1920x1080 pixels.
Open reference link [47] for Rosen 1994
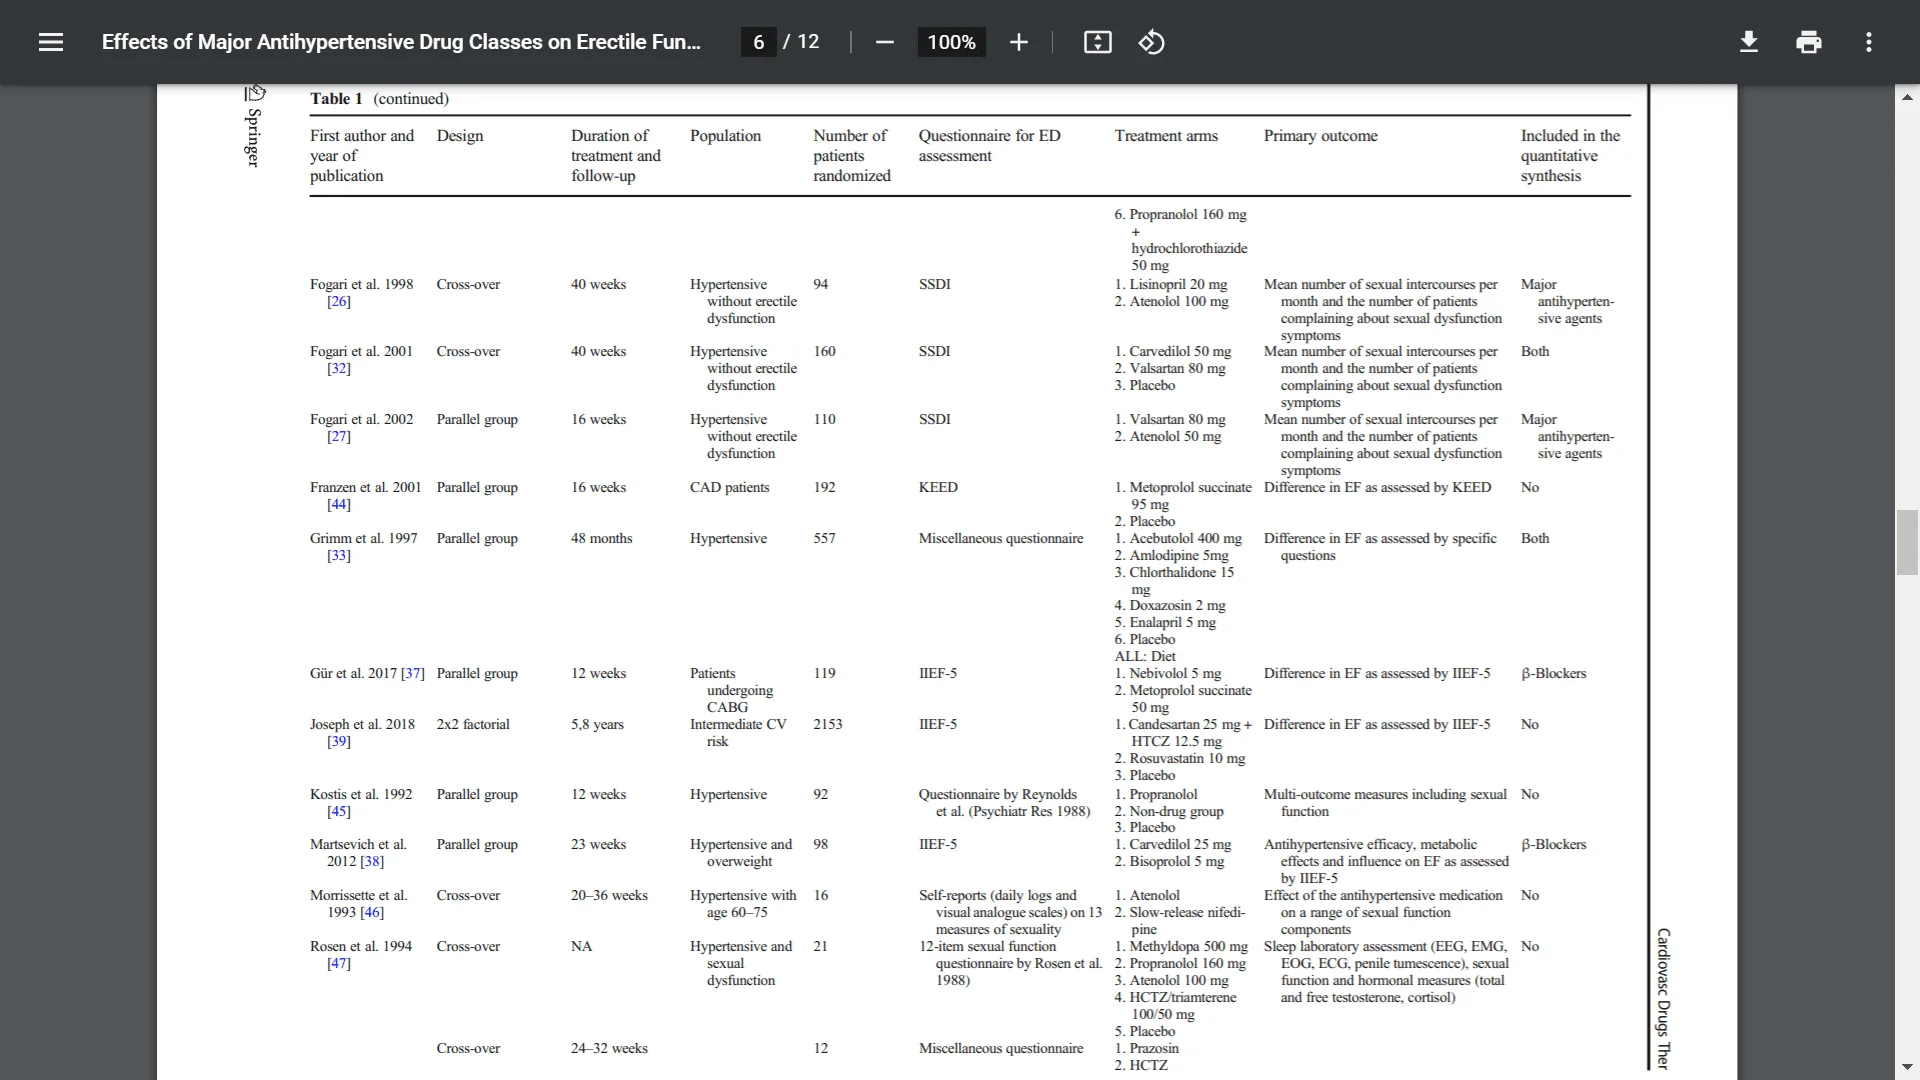tap(339, 964)
